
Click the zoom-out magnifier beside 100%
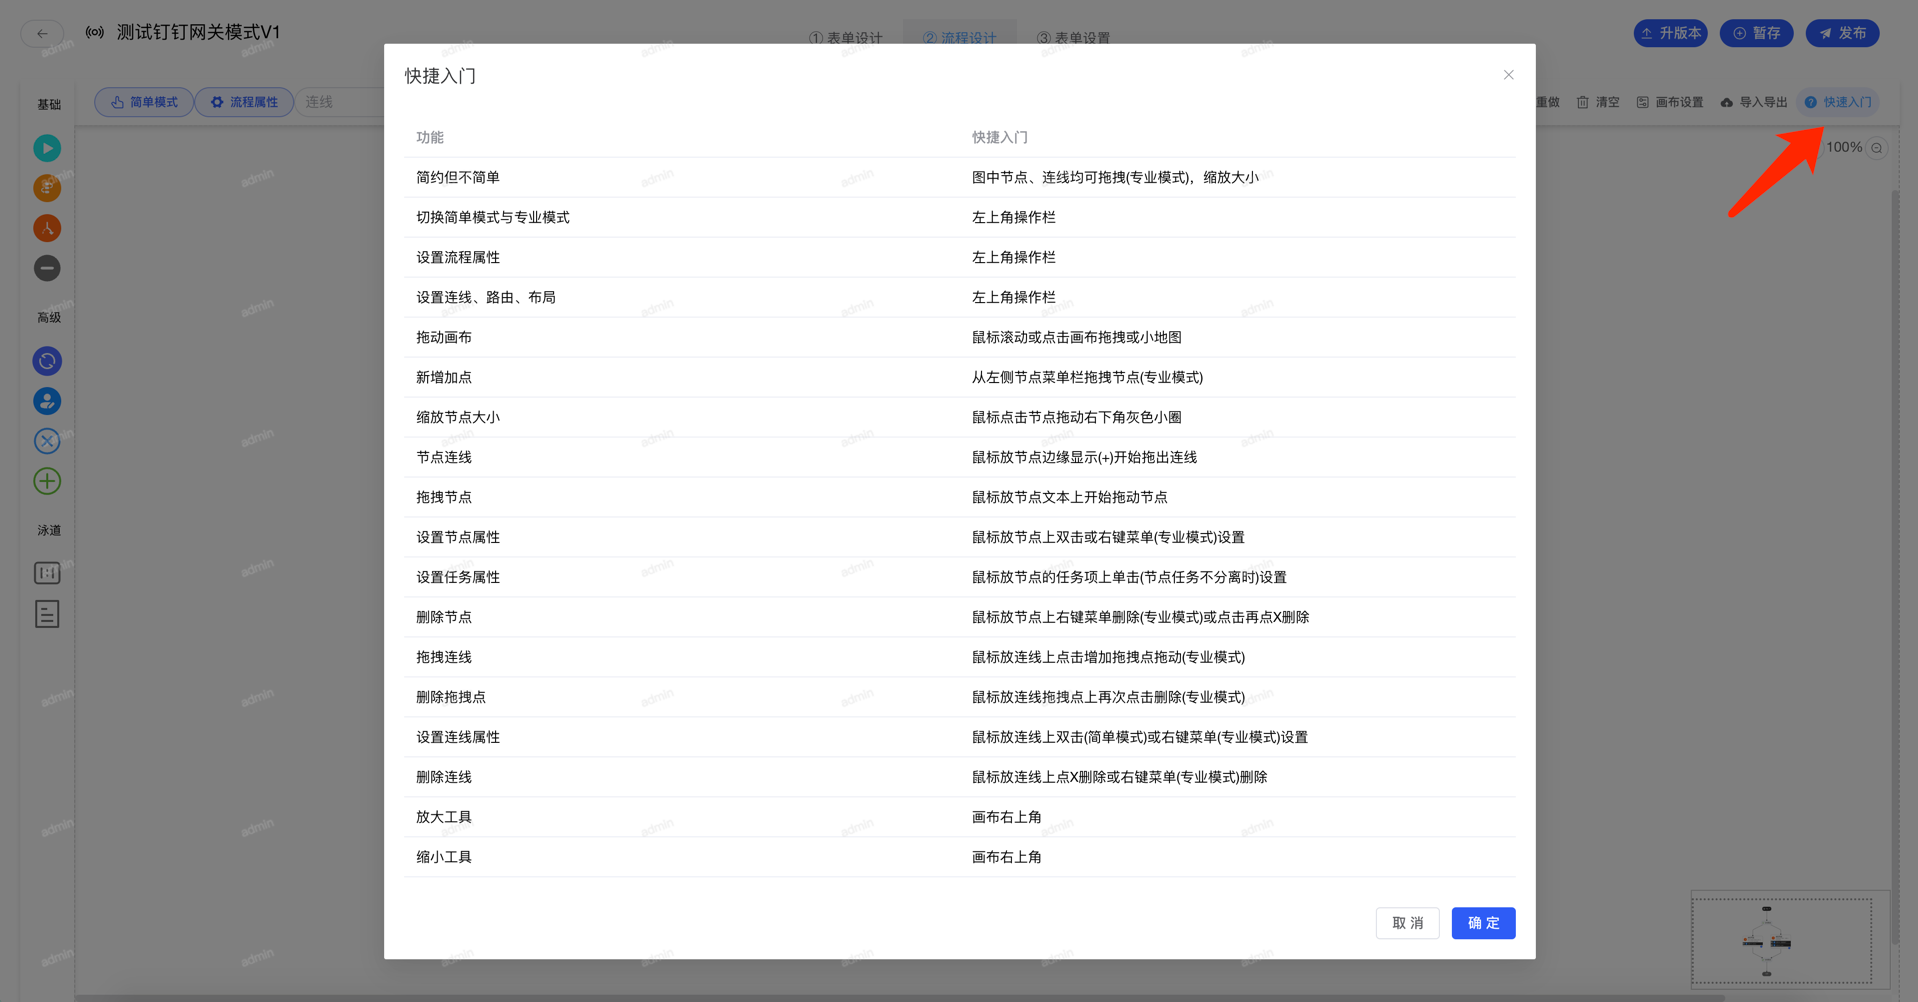coord(1877,148)
